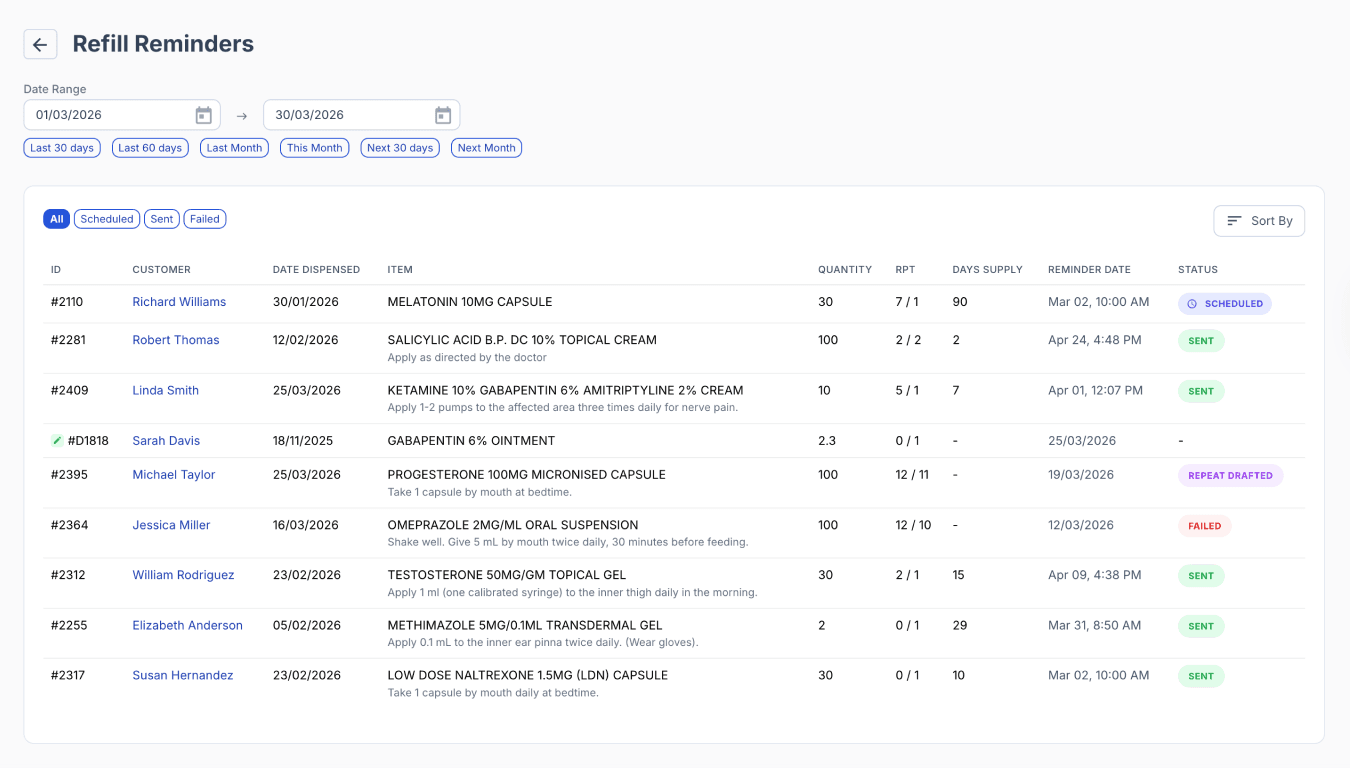Click item OMEPRAZOLE 2MG/ML ORAL SUSPENSION

513,525
